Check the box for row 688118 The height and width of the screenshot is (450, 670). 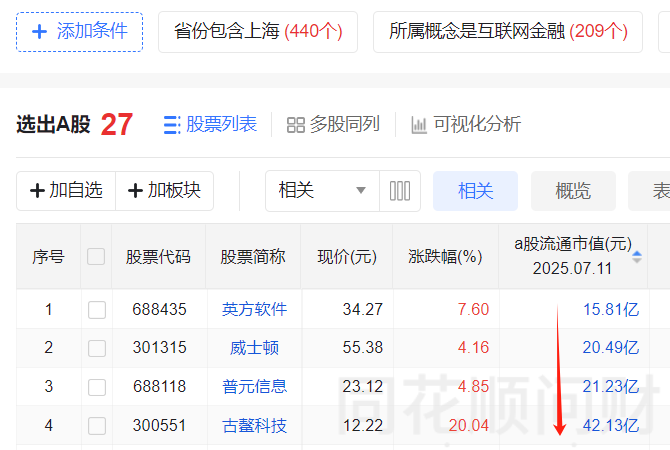[97, 387]
